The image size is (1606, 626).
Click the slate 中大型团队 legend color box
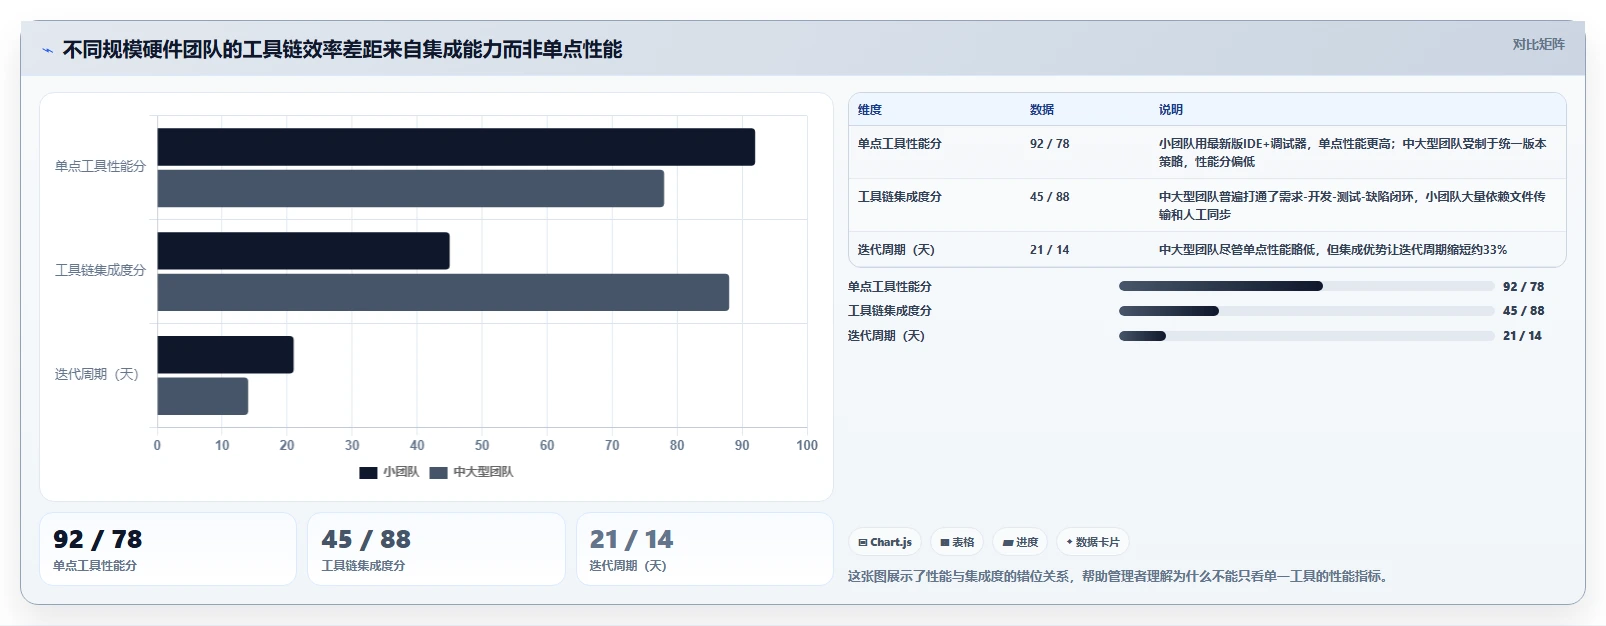(x=438, y=472)
